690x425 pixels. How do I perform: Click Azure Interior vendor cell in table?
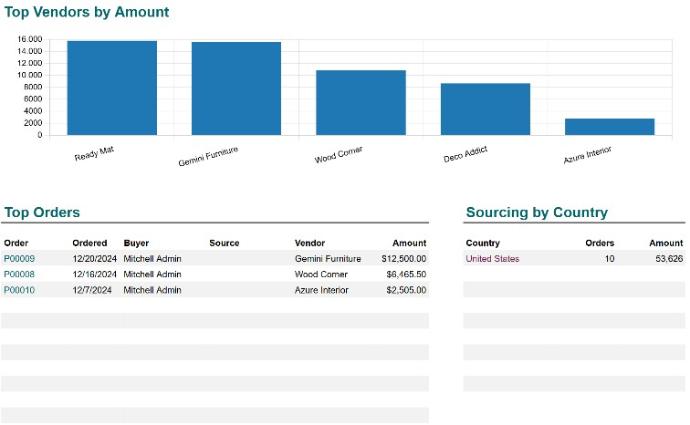pyautogui.click(x=322, y=290)
